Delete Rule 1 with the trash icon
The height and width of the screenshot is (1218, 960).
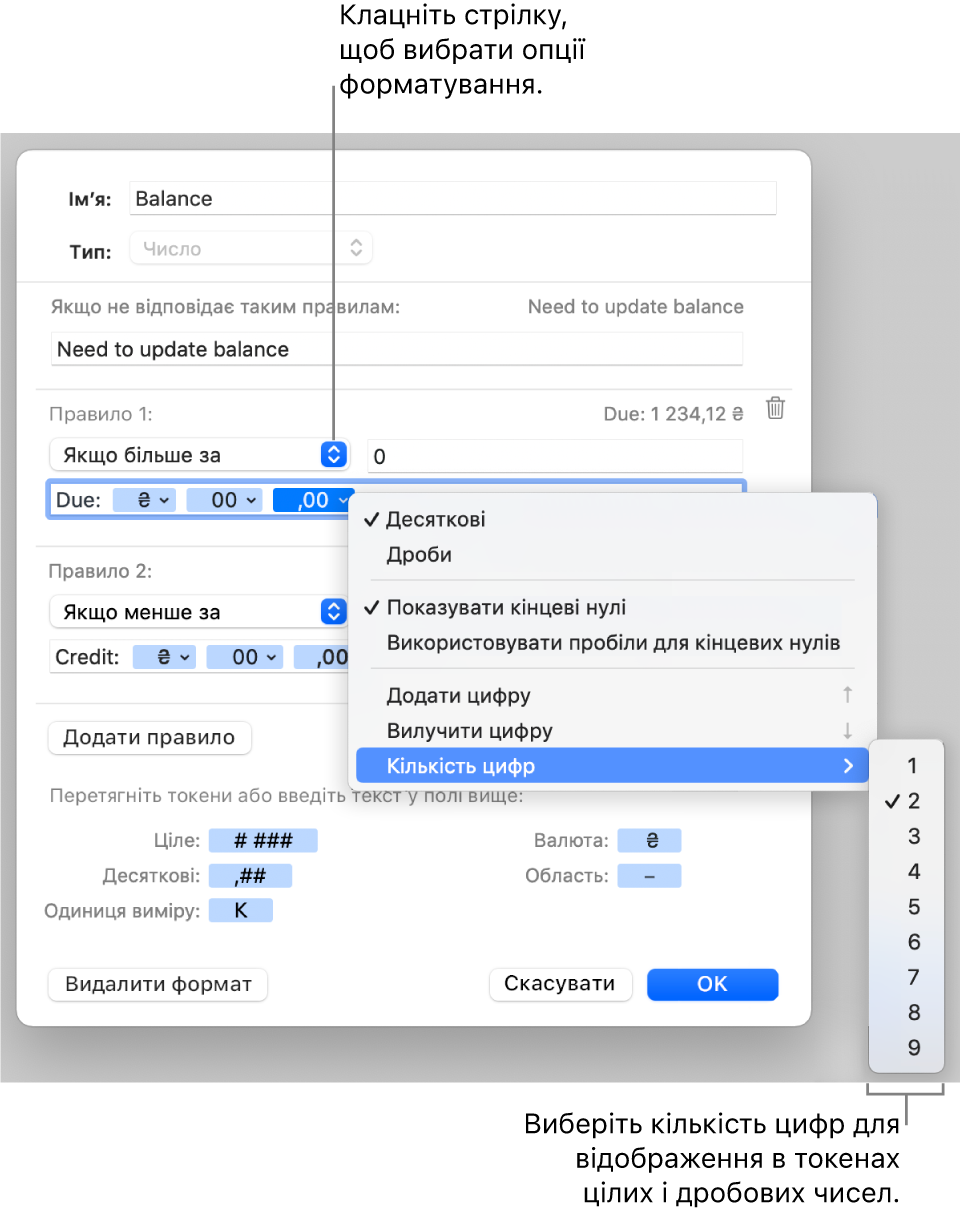[775, 408]
